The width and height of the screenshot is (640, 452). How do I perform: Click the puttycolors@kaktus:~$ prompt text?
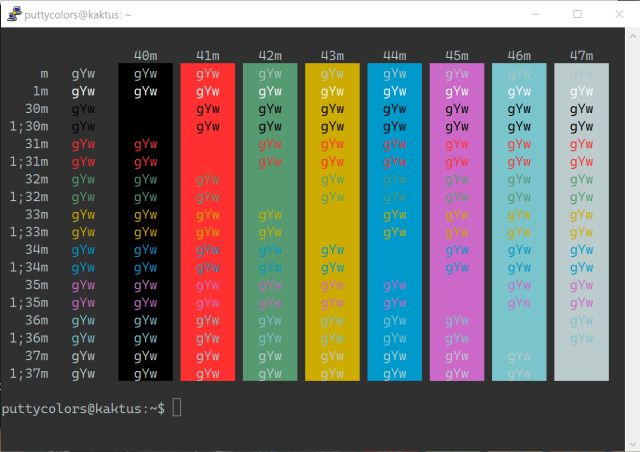(83, 408)
